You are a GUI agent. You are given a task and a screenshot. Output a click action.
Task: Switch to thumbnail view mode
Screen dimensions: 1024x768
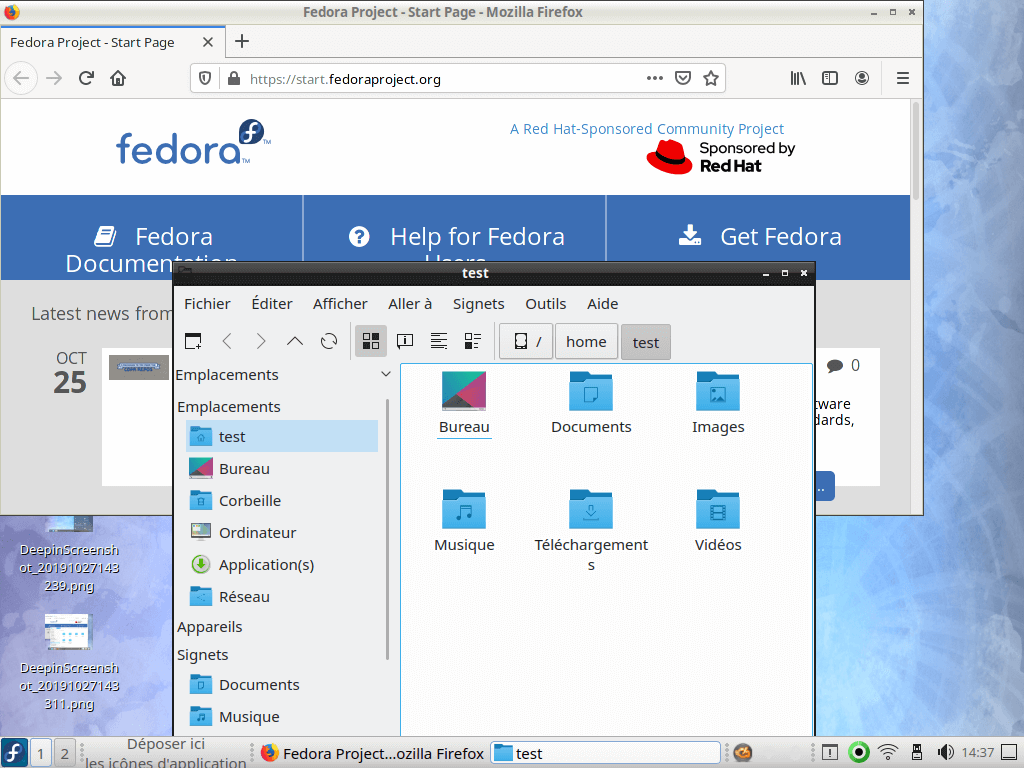tap(405, 341)
